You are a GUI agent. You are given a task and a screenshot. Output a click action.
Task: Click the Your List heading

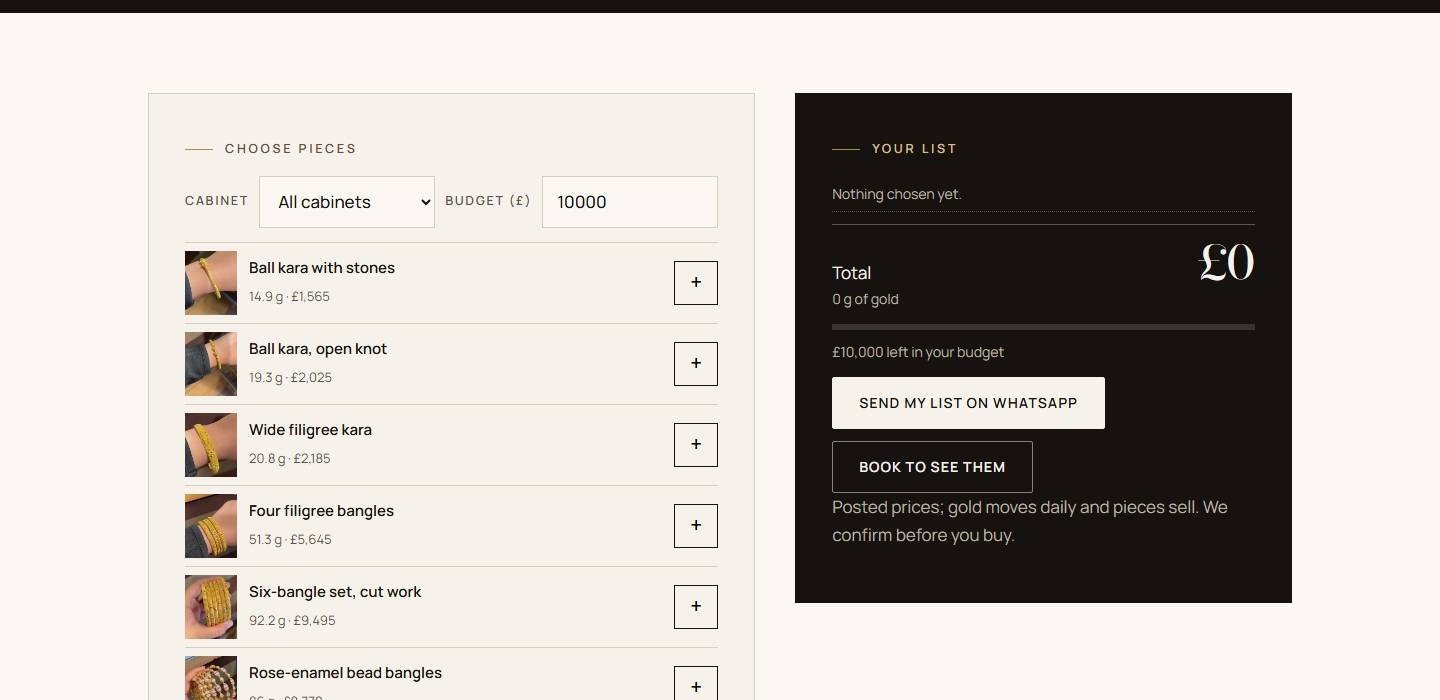(914, 149)
